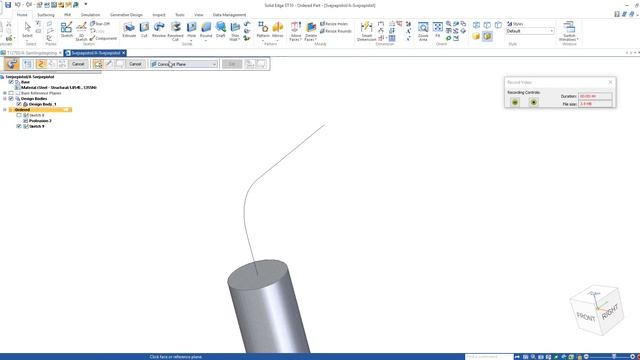Image resolution: width=640 pixels, height=360 pixels.
Task: Switch to the first document tab
Action: coord(31,53)
